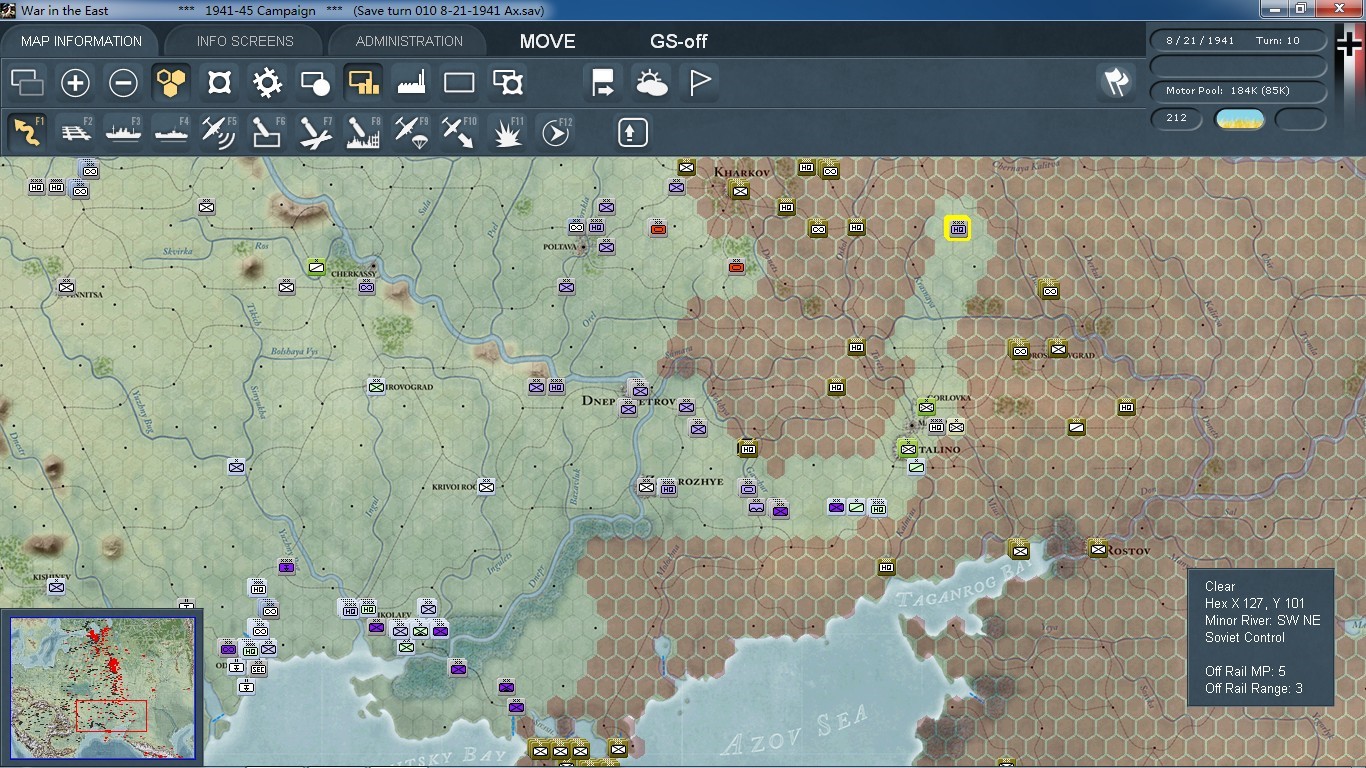
Task: Select the F8 bomb city mode icon
Action: [x=363, y=132]
